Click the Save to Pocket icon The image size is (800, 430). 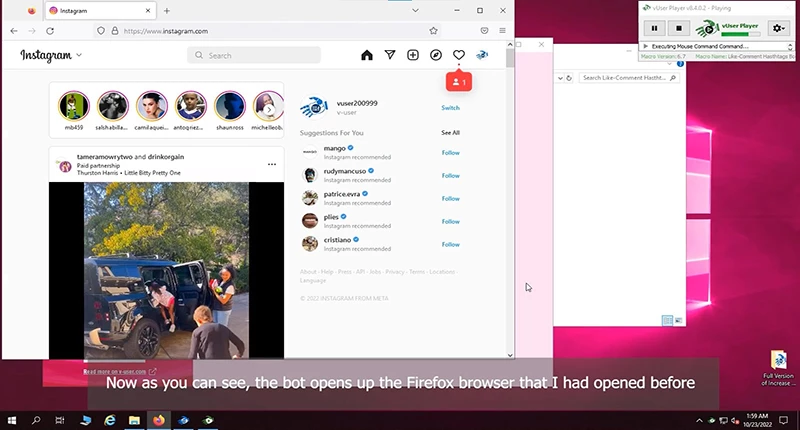coord(484,31)
